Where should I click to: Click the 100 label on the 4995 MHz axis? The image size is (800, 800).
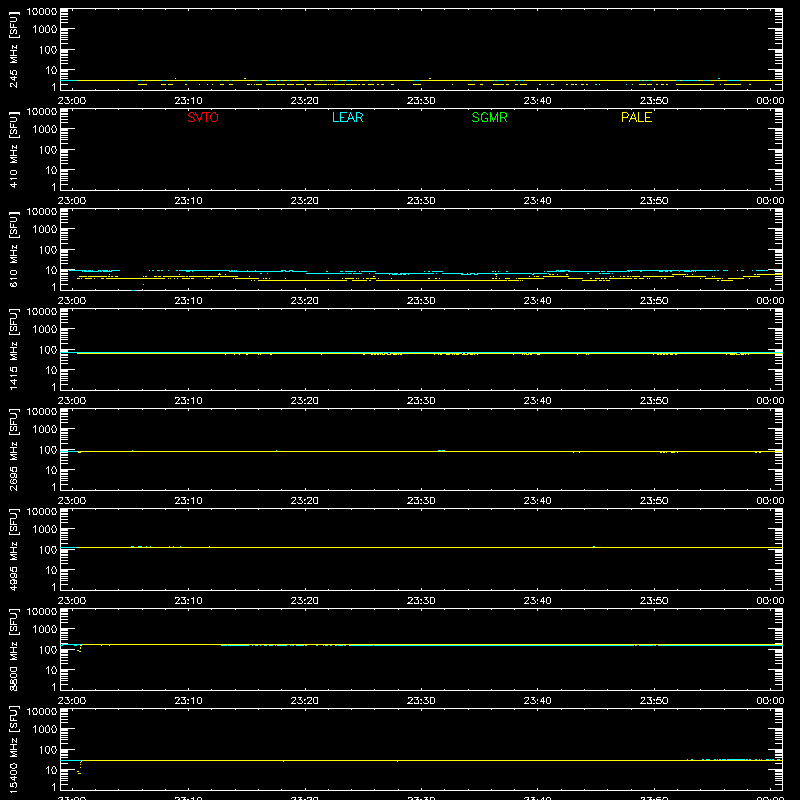48,550
